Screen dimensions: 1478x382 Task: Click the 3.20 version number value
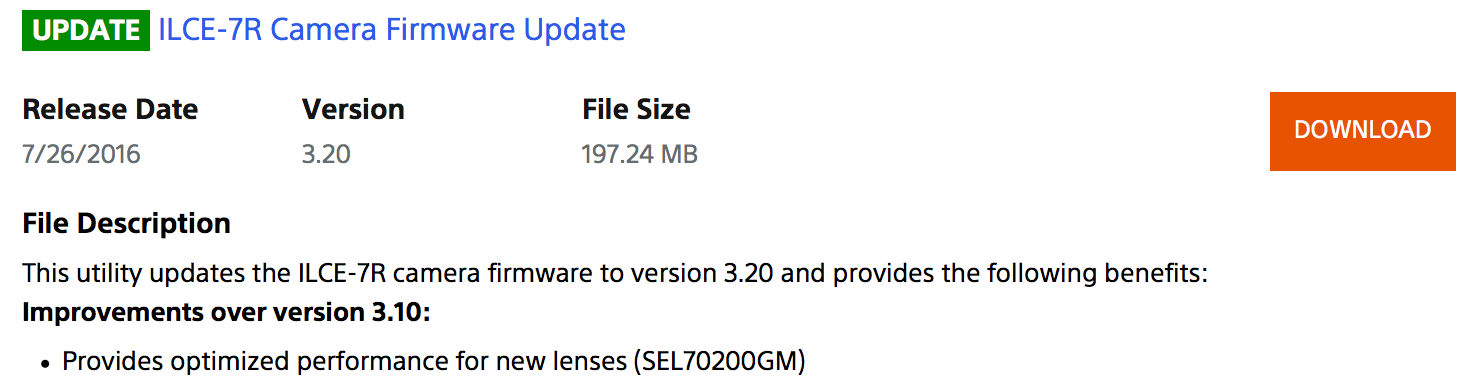[326, 155]
